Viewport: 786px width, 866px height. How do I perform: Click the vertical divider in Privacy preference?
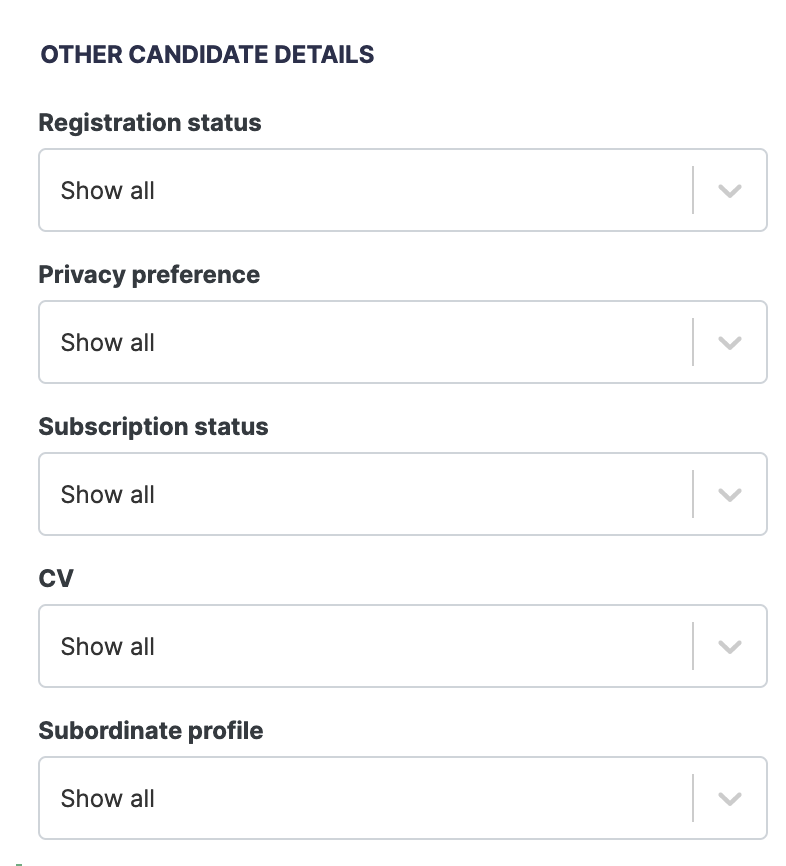[x=693, y=343]
